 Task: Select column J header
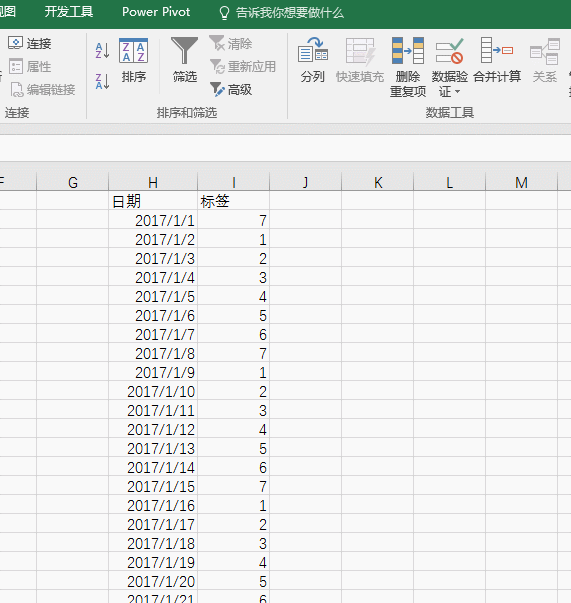[305, 182]
